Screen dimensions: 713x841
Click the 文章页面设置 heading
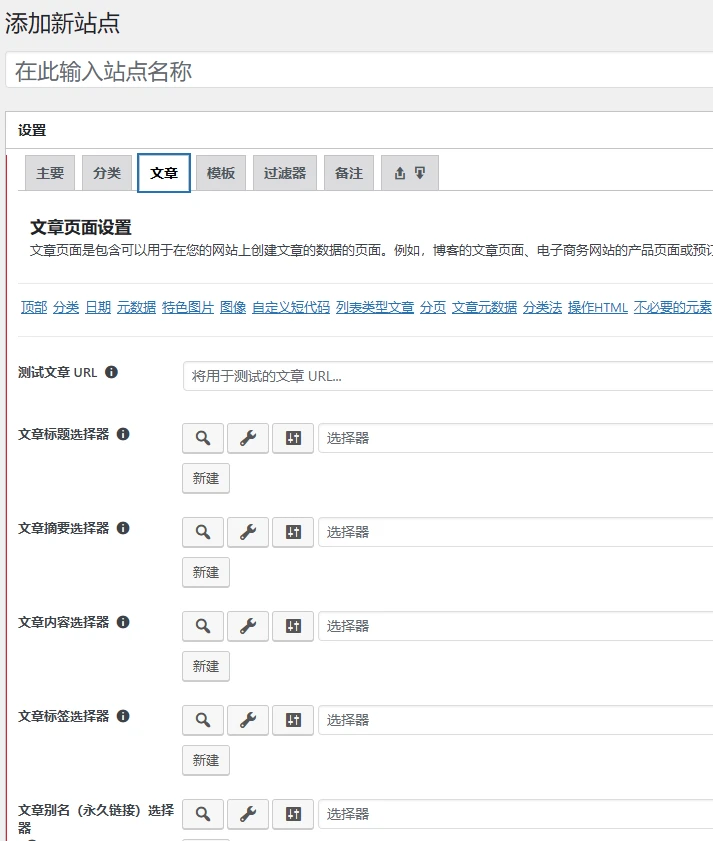pyautogui.click(x=80, y=227)
